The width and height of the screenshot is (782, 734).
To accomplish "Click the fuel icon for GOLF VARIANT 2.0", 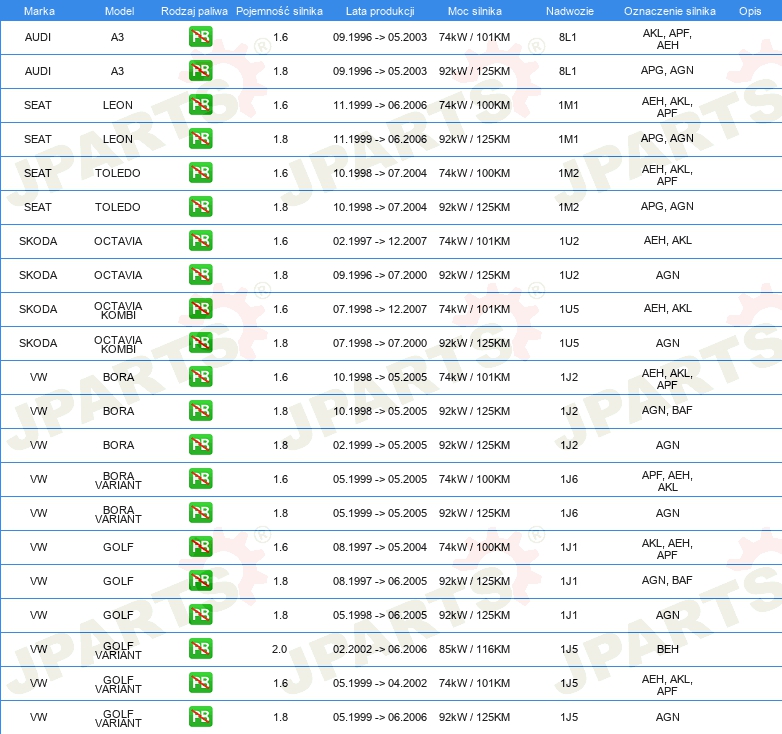I will tap(200, 649).
